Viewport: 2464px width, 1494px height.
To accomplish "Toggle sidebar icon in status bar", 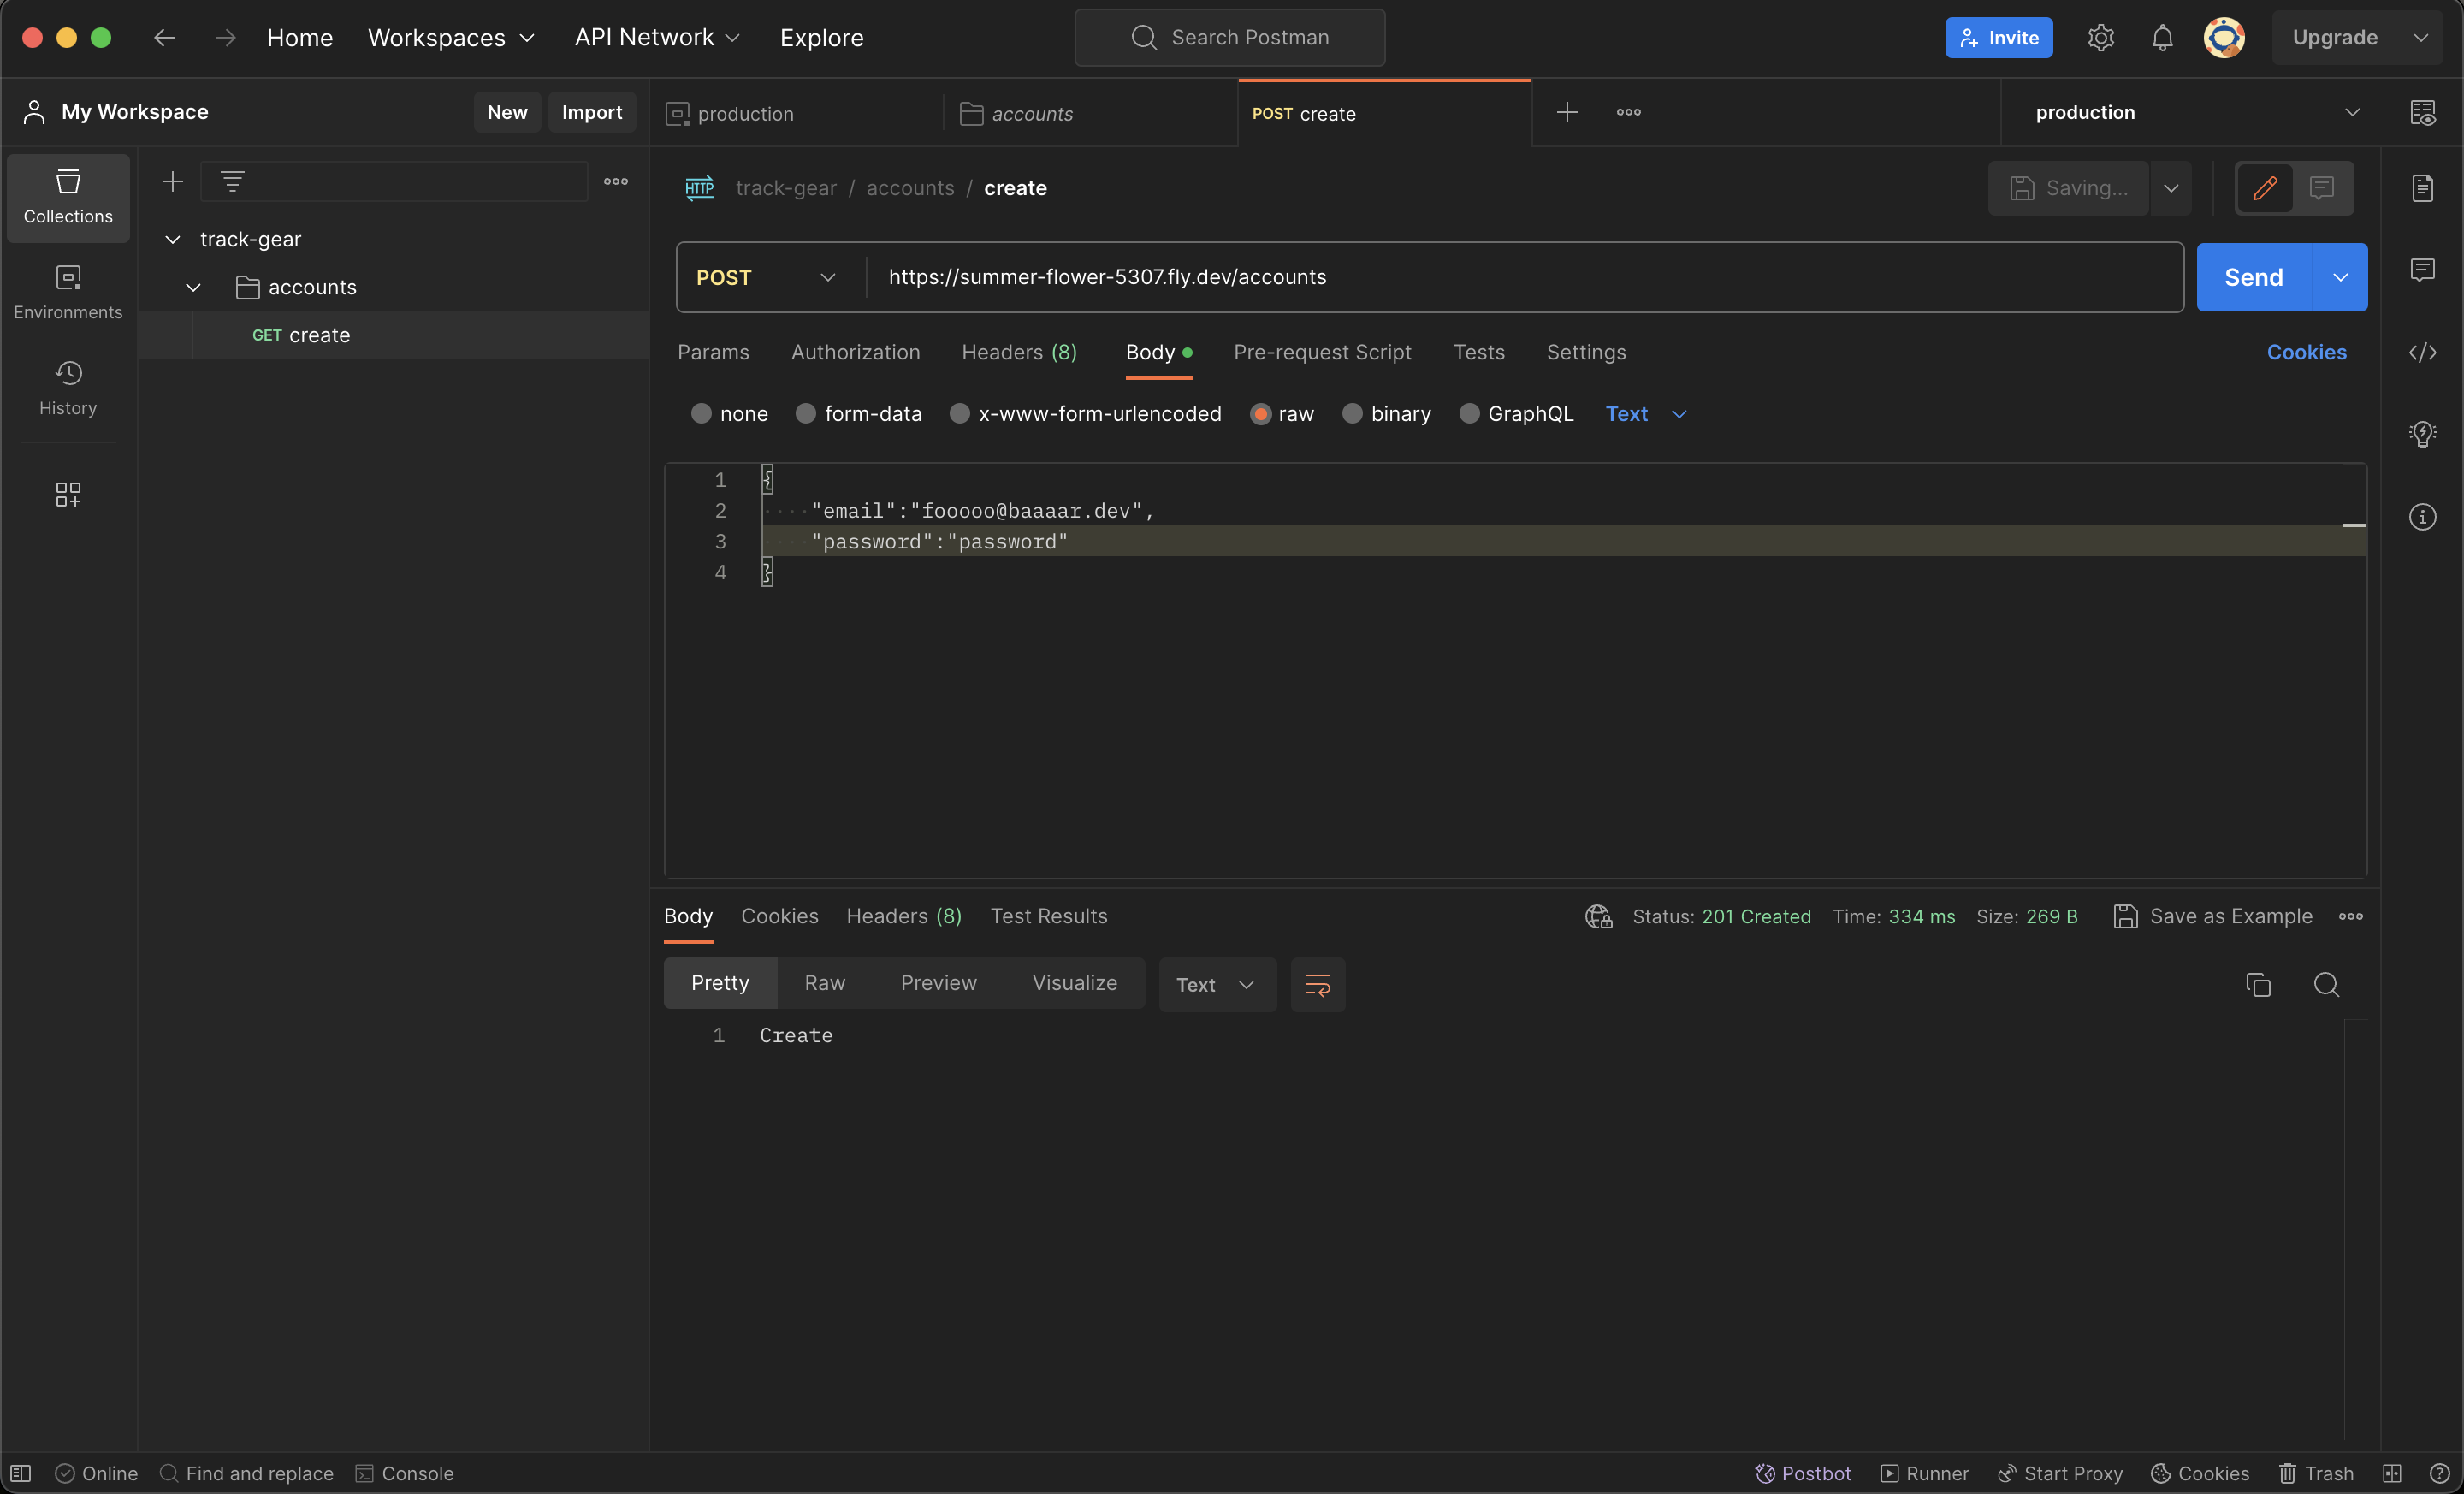I will [x=20, y=1473].
